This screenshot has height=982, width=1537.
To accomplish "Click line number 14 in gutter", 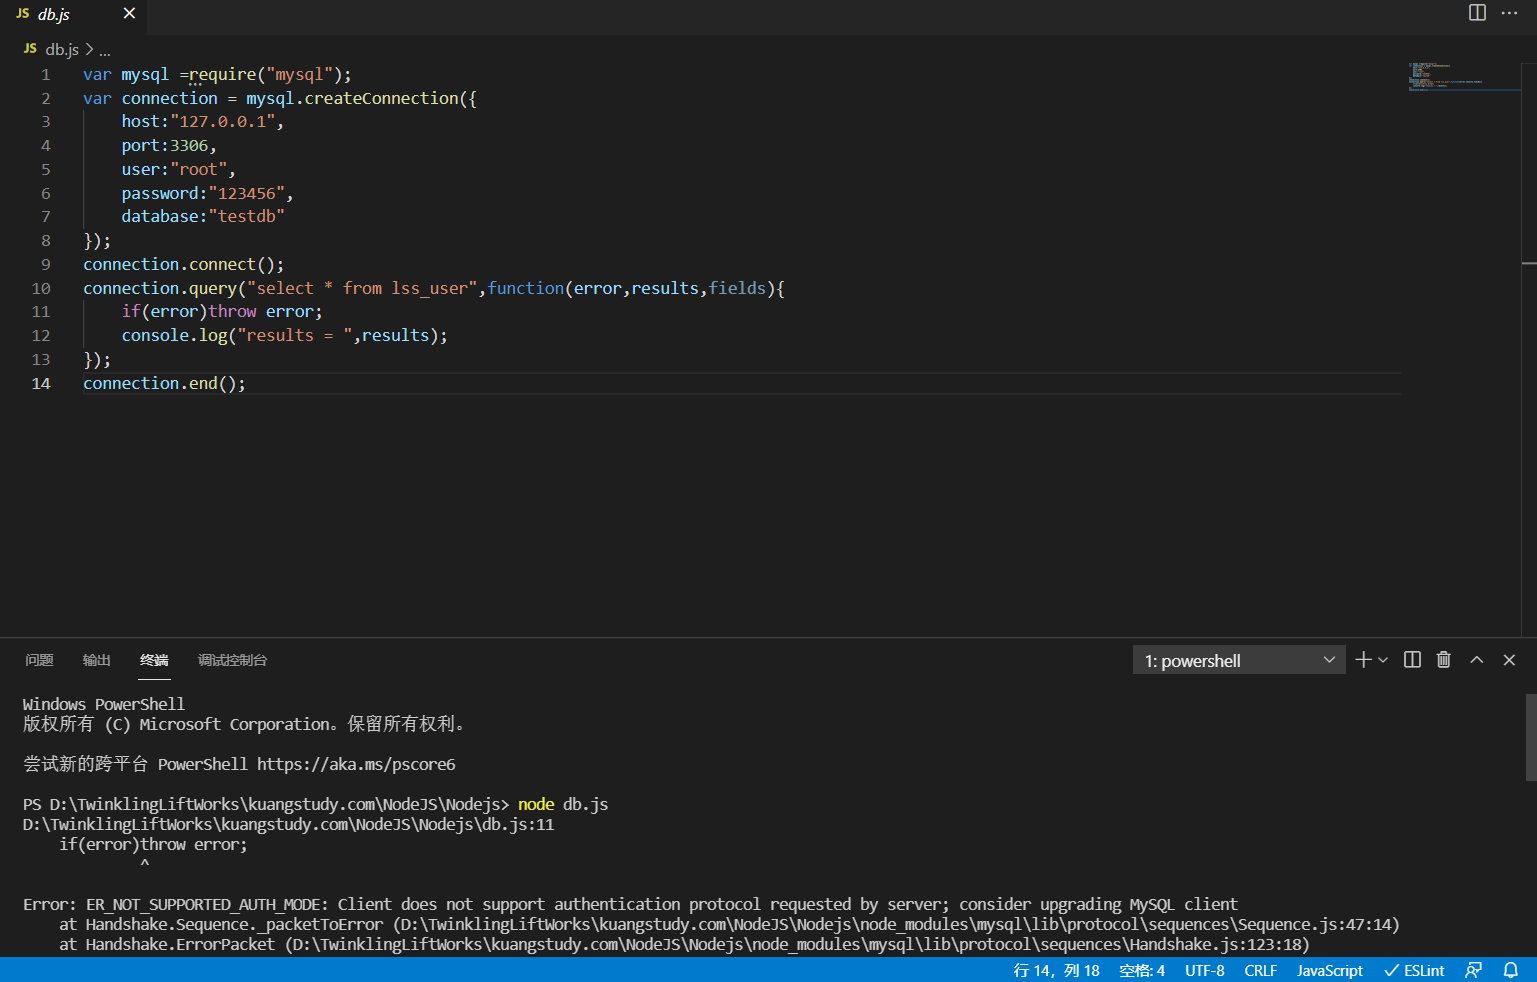I will click(40, 383).
